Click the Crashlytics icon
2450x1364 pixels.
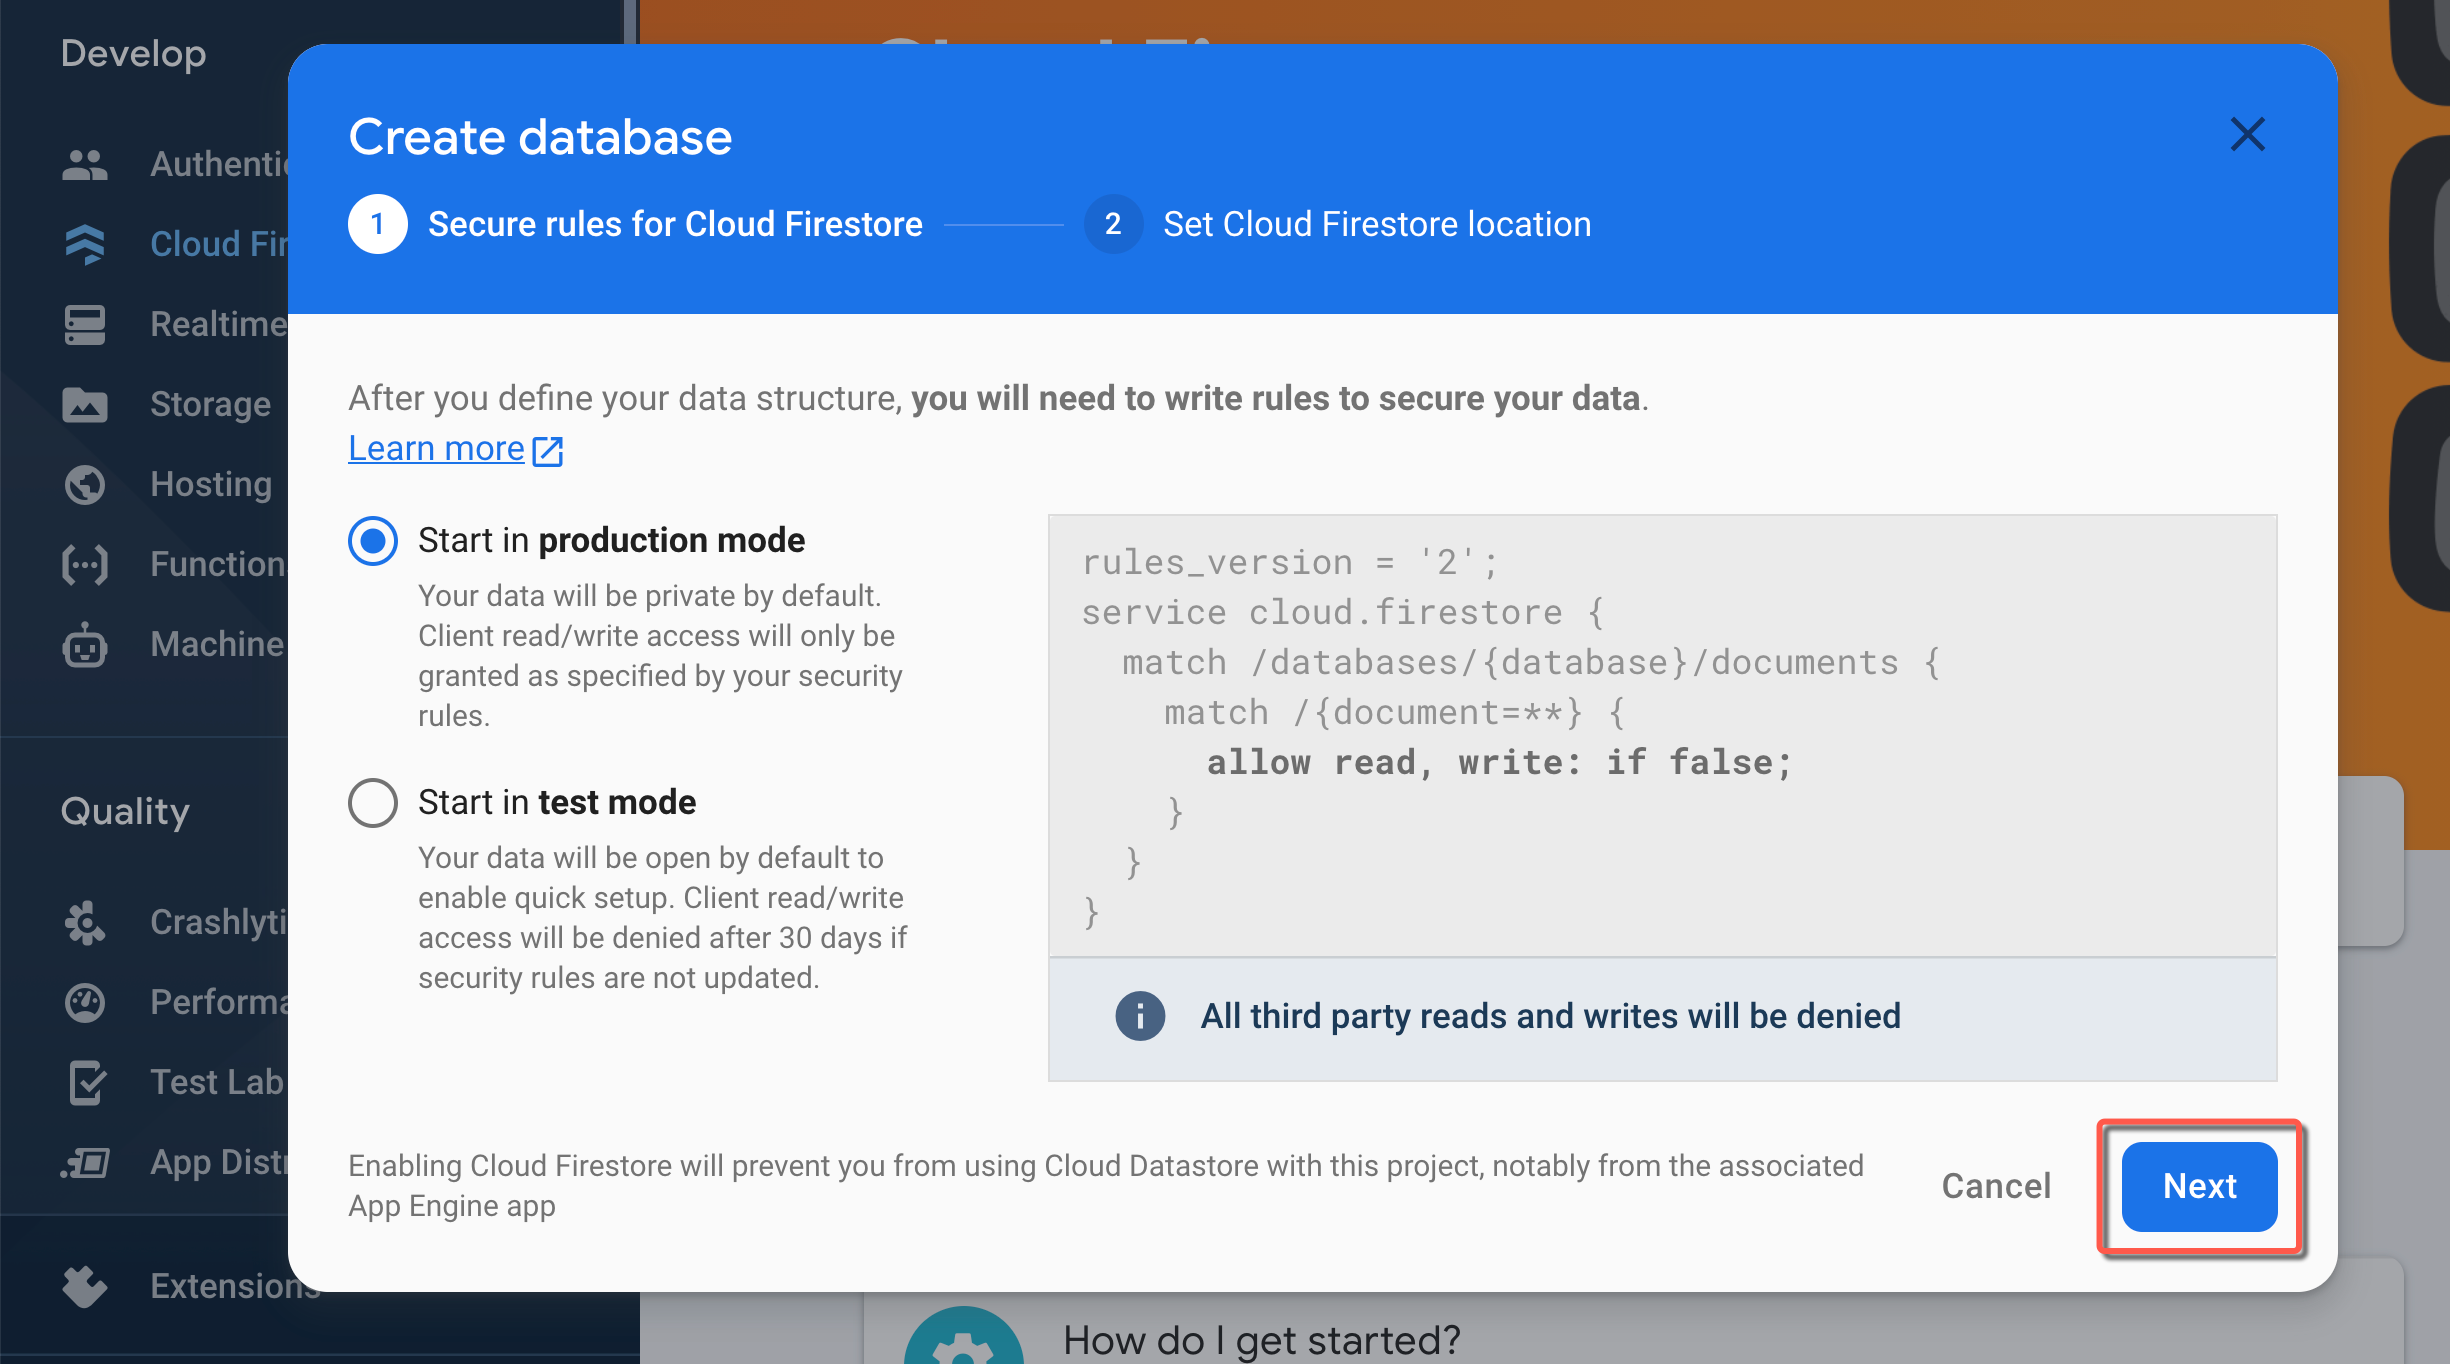[85, 922]
